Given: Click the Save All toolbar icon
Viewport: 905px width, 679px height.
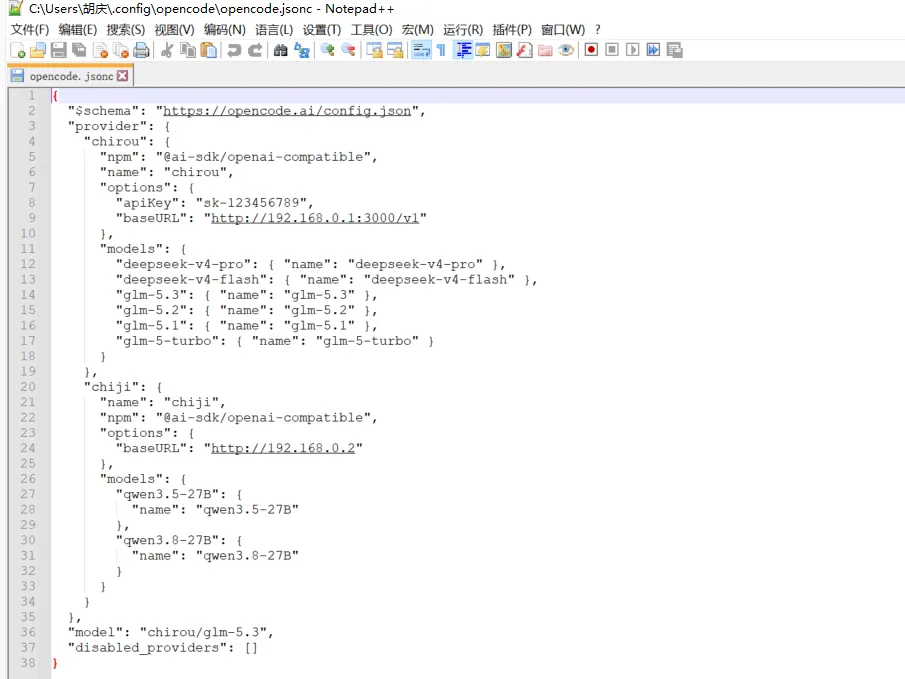Looking at the screenshot, I should click(79, 50).
